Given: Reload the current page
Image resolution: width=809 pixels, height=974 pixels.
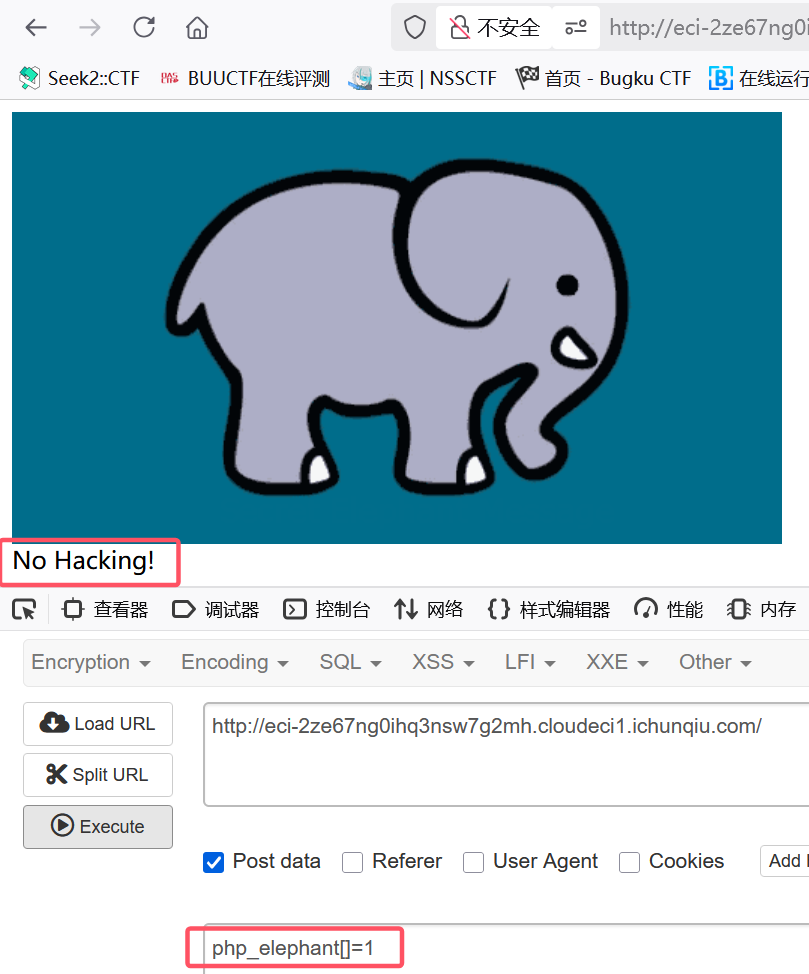Looking at the screenshot, I should [144, 27].
